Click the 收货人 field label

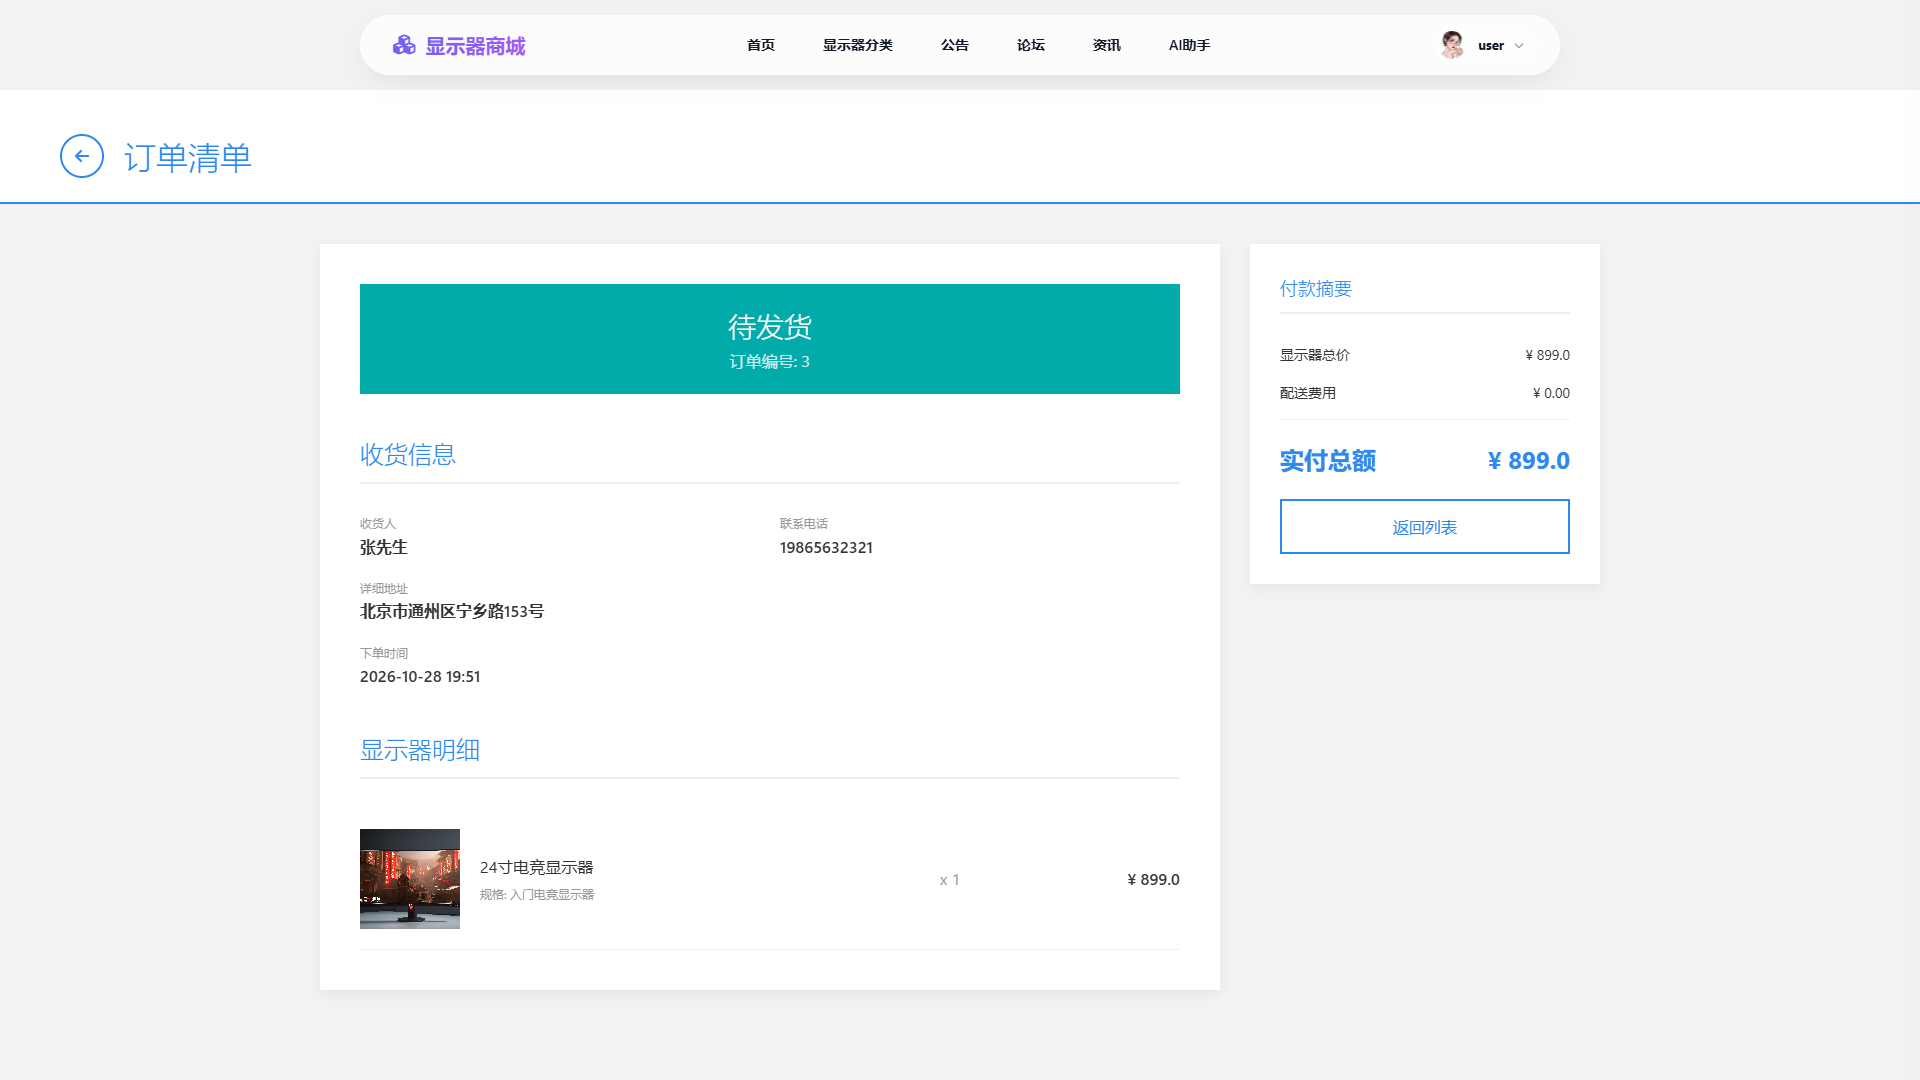(378, 524)
